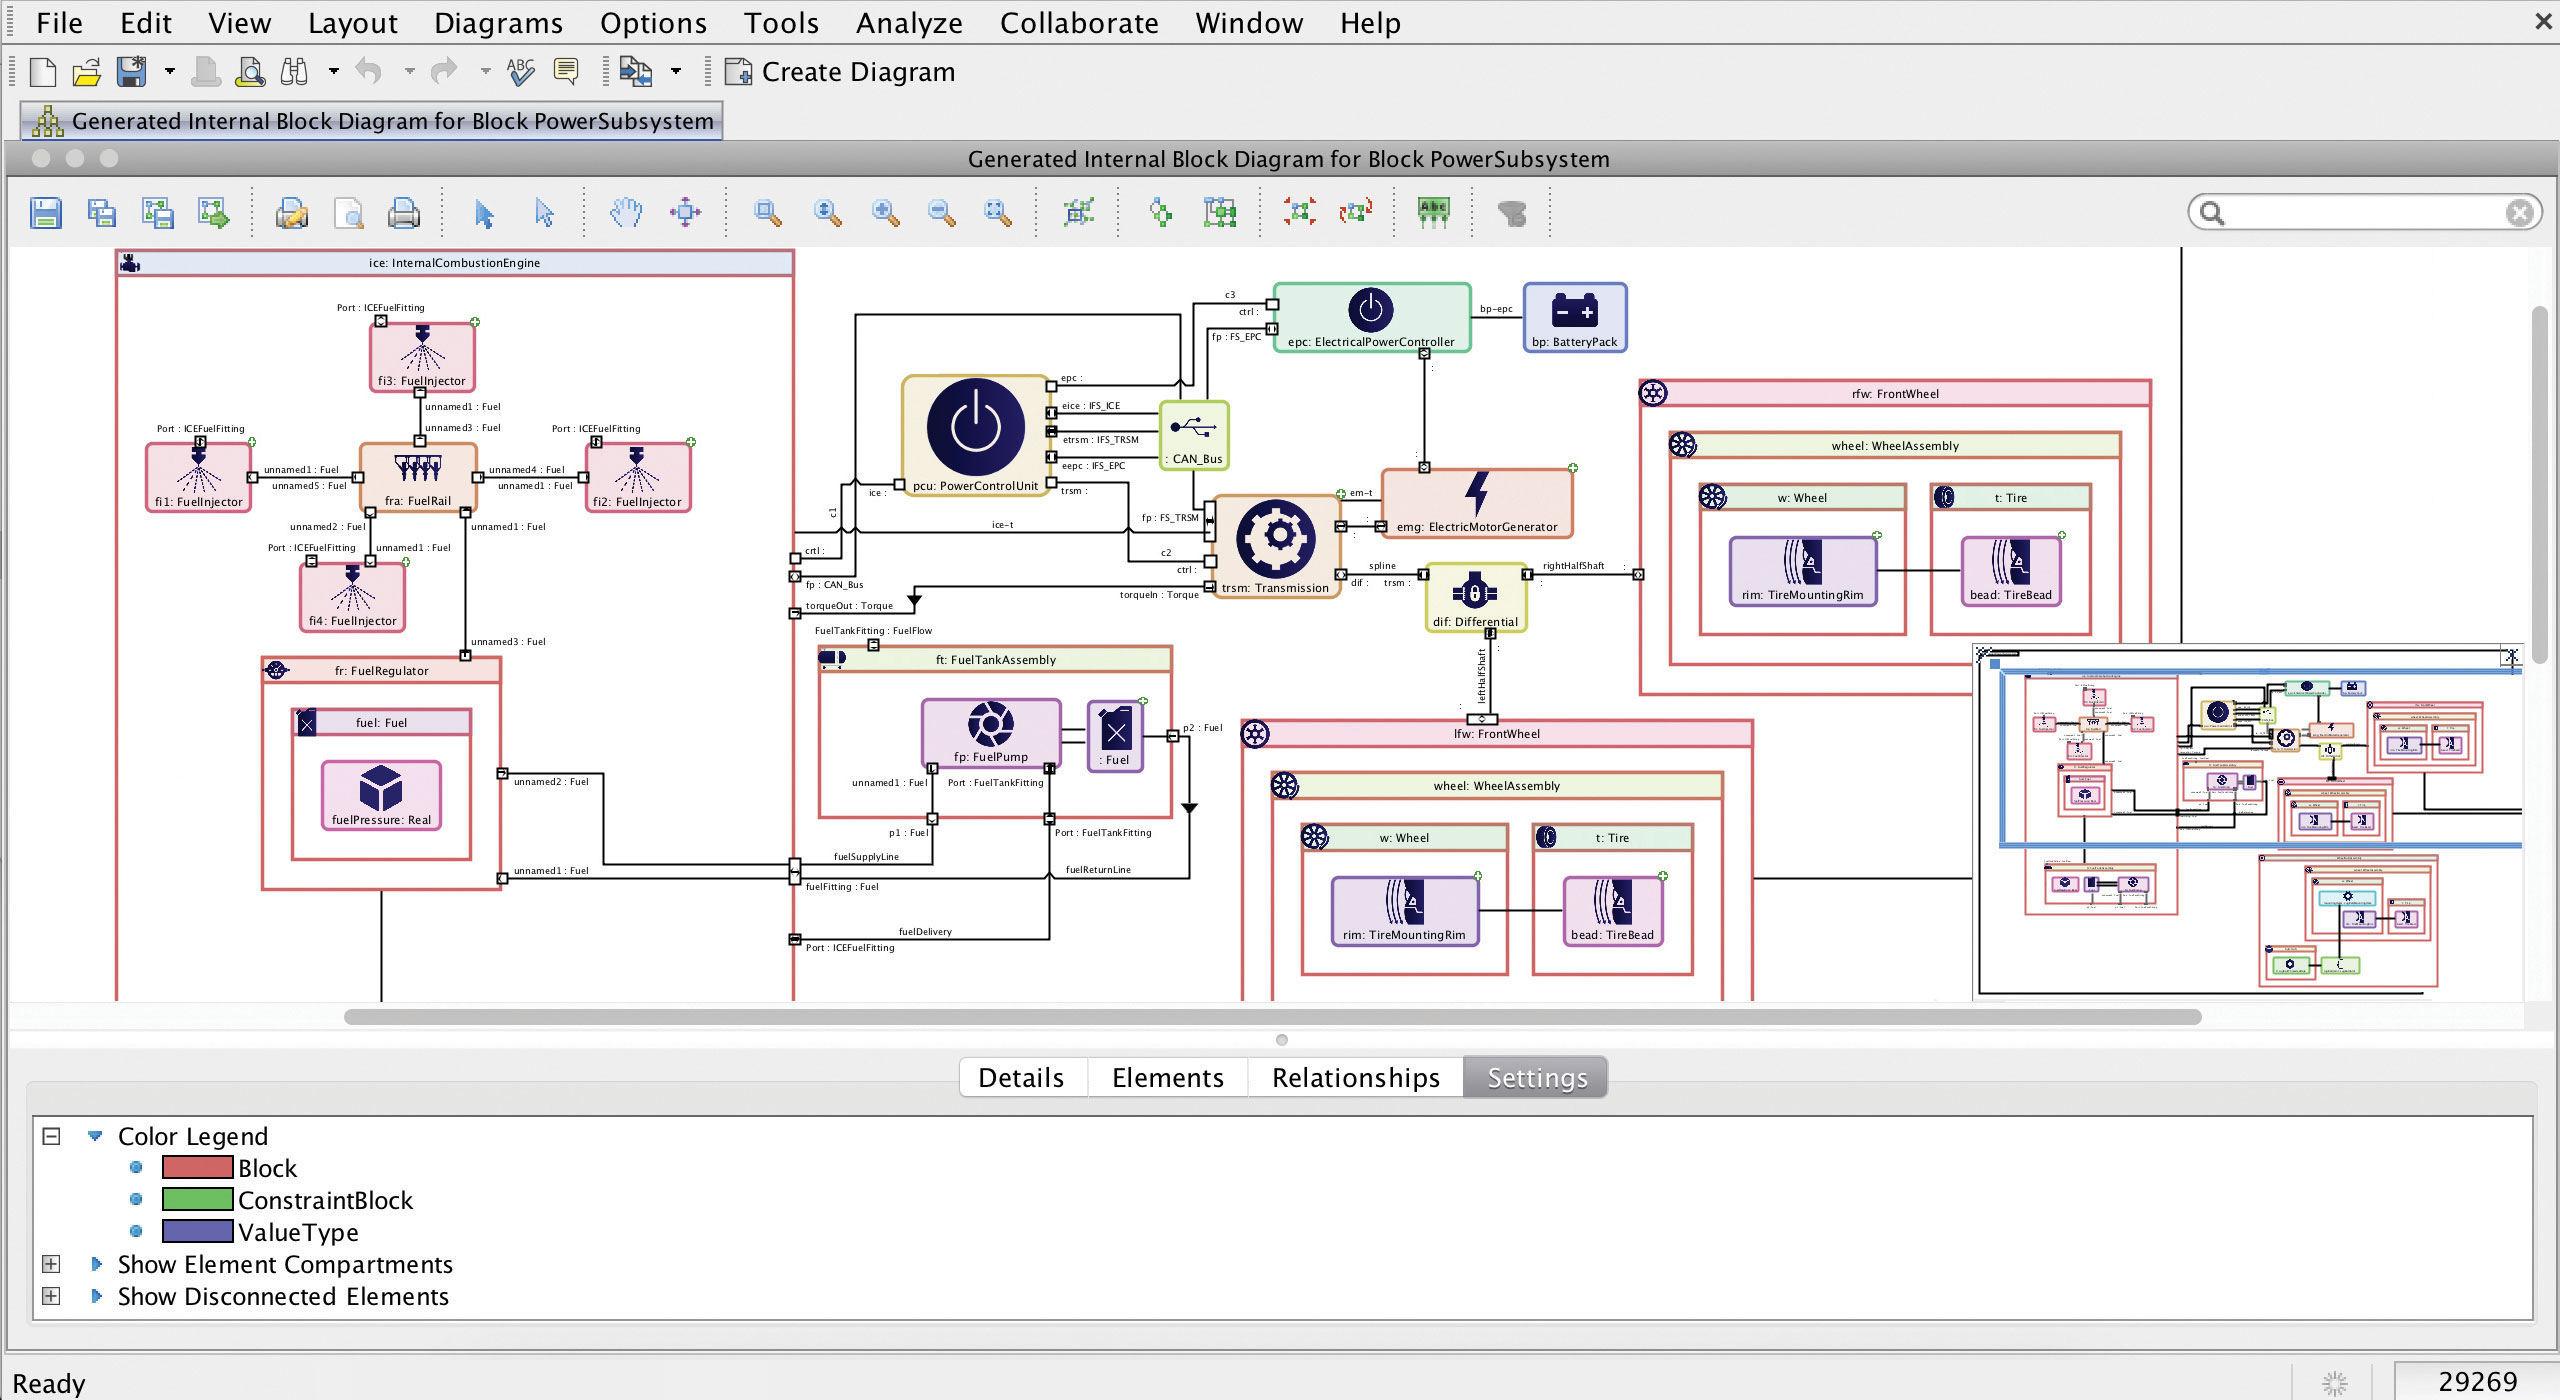Click the spell check ABC icon
This screenshot has width=2560, height=1400.
click(520, 71)
